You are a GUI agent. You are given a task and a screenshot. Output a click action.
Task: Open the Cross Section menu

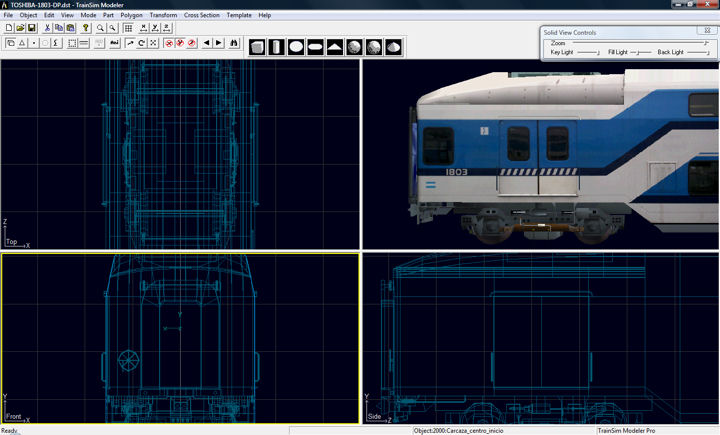pyautogui.click(x=201, y=16)
